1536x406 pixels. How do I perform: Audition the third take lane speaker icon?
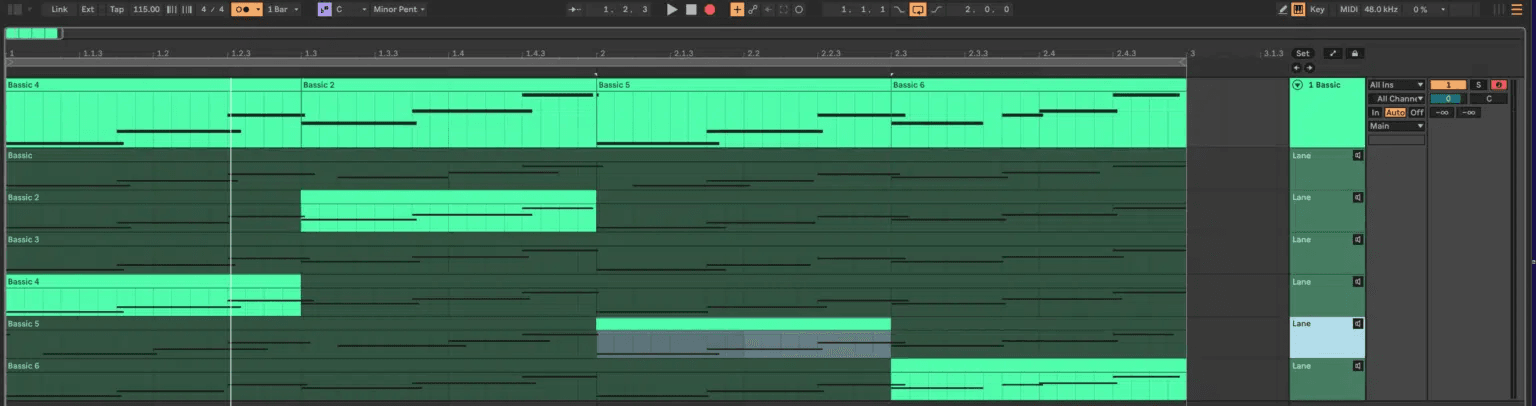tap(1357, 240)
